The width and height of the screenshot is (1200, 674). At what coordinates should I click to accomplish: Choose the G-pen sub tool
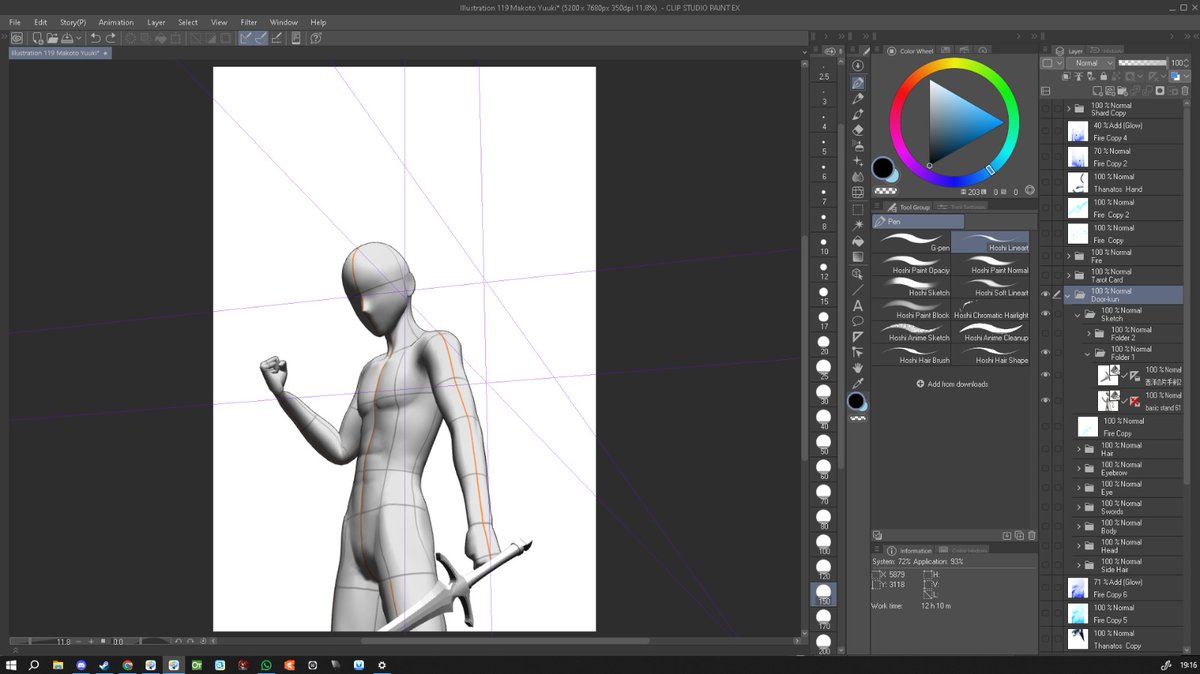(x=911, y=242)
